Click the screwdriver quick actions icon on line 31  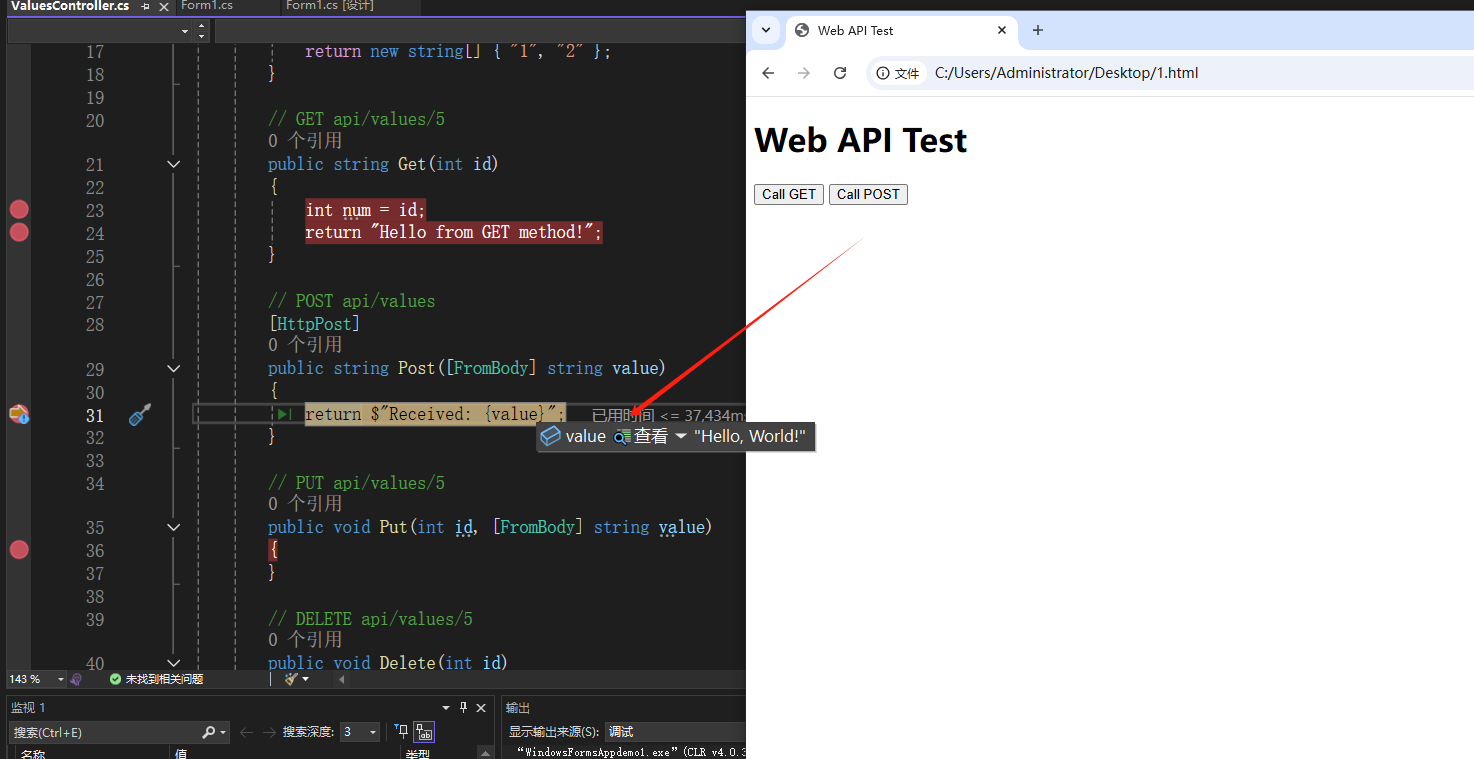point(140,414)
